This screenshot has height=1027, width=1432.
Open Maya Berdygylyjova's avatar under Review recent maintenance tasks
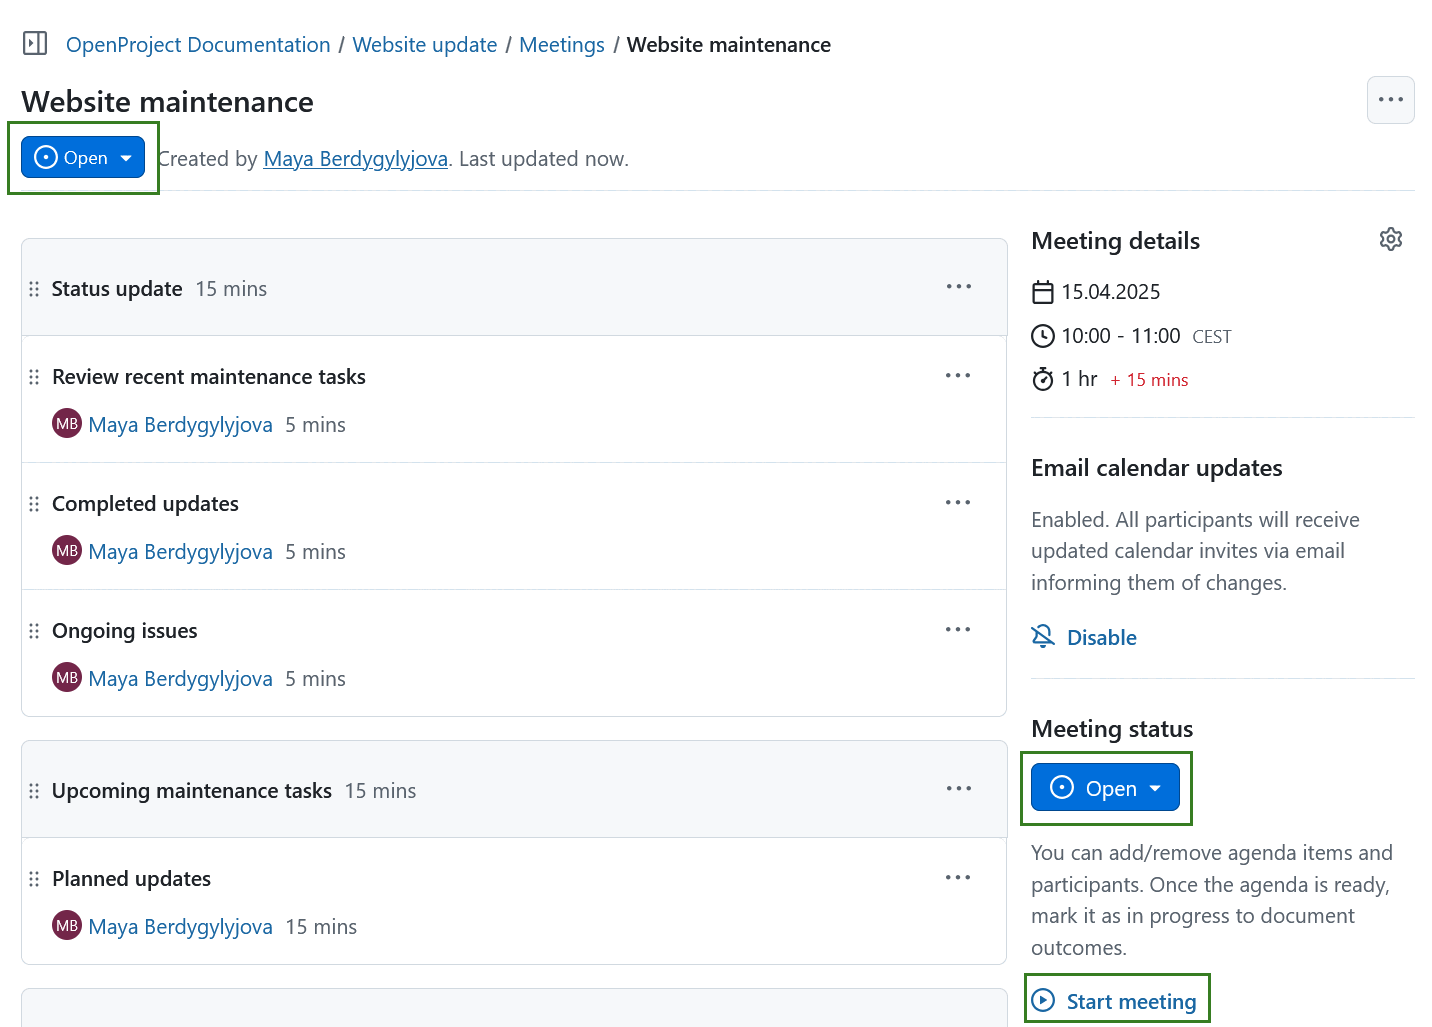click(x=66, y=423)
